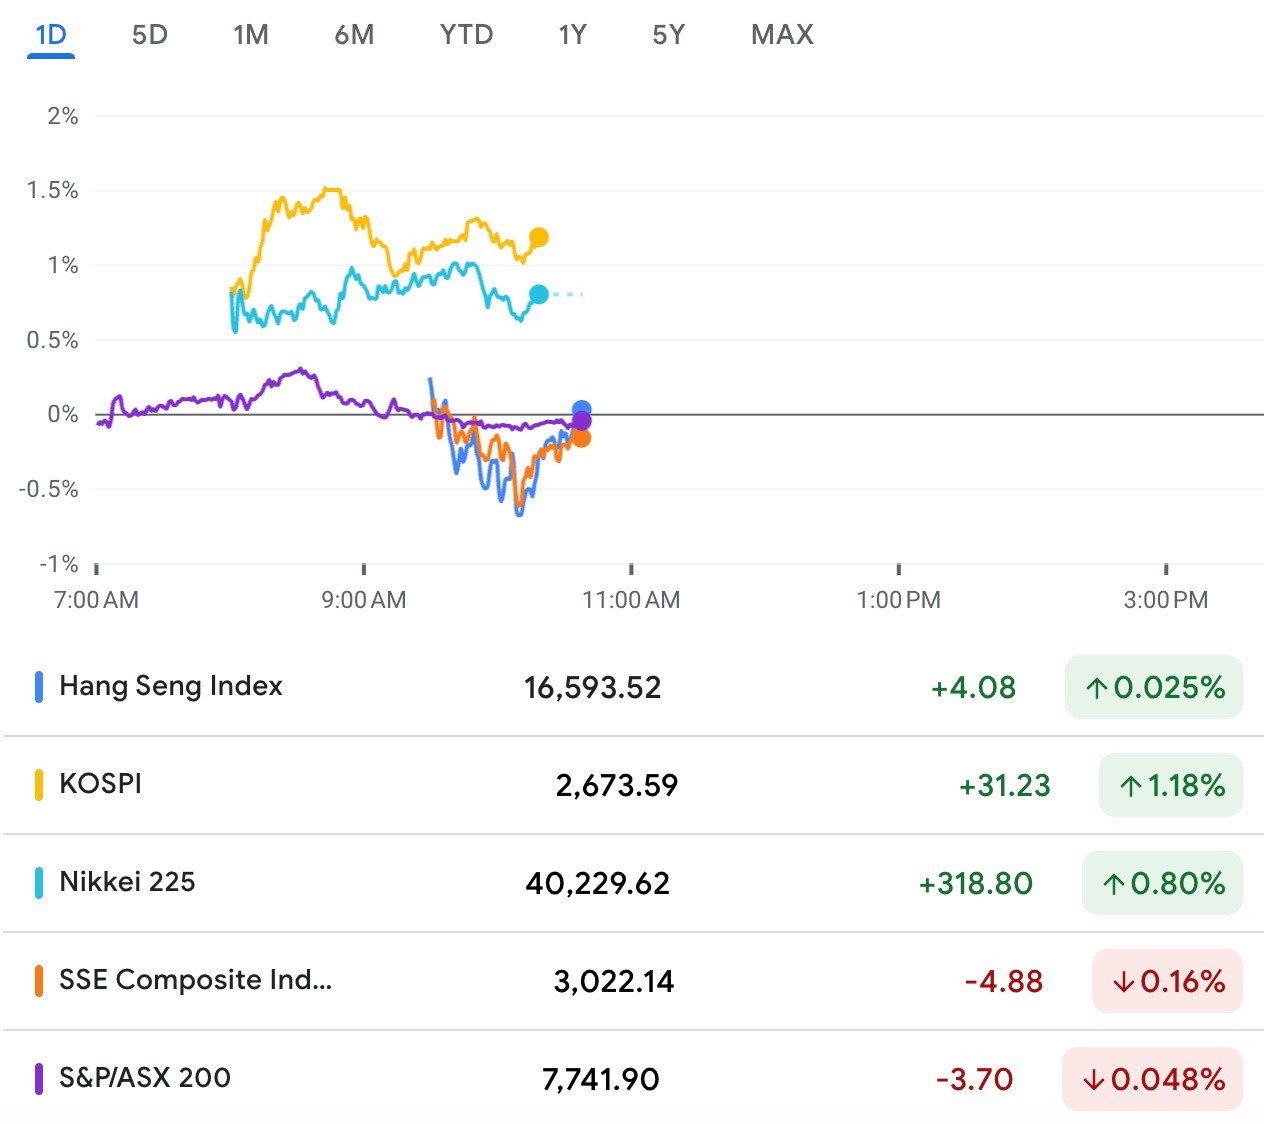The image size is (1264, 1124).
Task: Show the 6M chart range
Action: click(x=354, y=35)
